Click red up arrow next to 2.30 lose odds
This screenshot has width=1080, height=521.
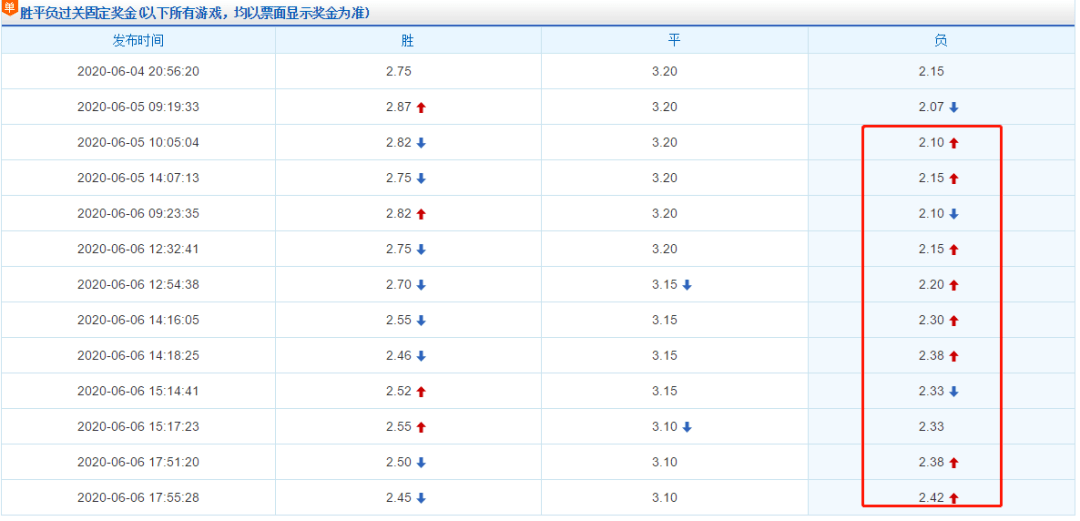pos(954,320)
